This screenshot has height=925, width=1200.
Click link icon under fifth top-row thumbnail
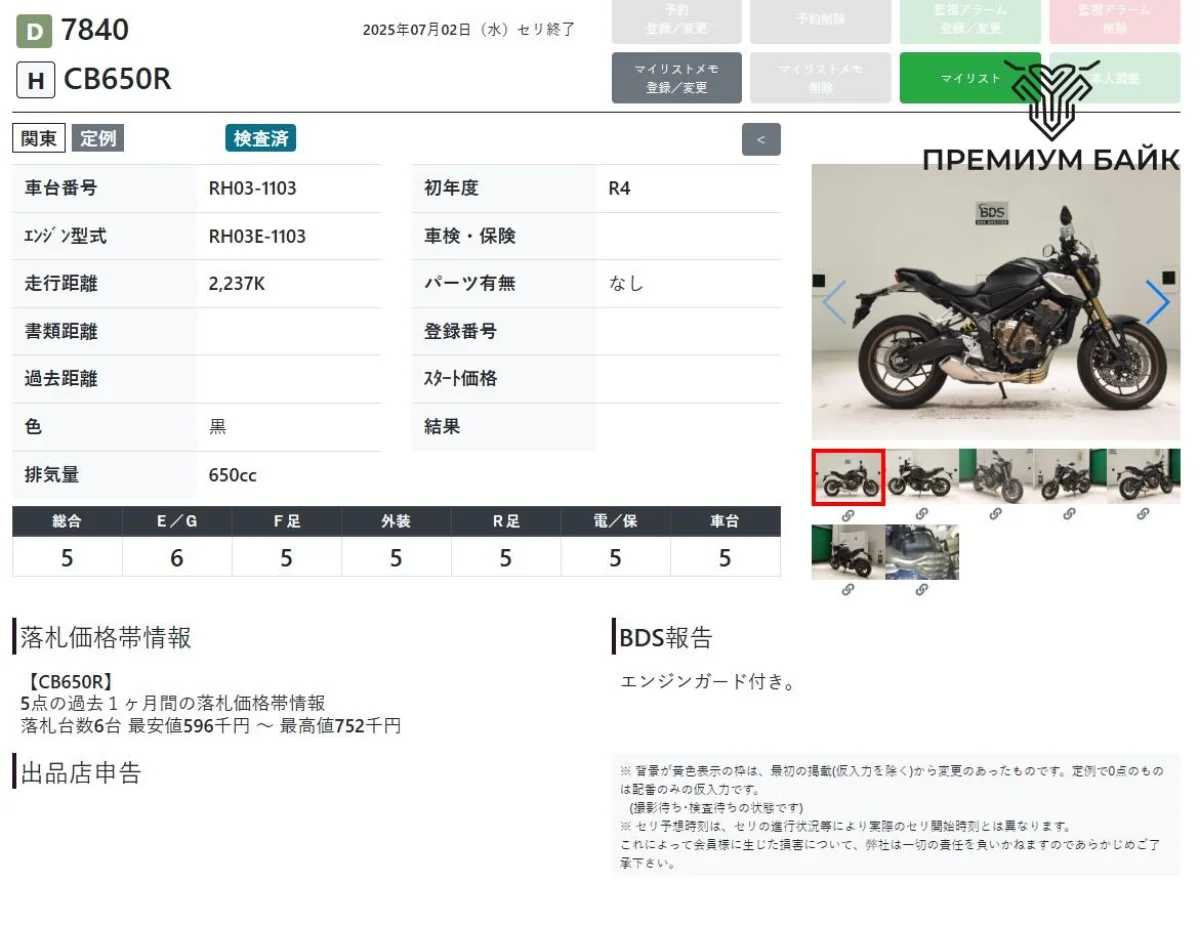[x=1143, y=515]
